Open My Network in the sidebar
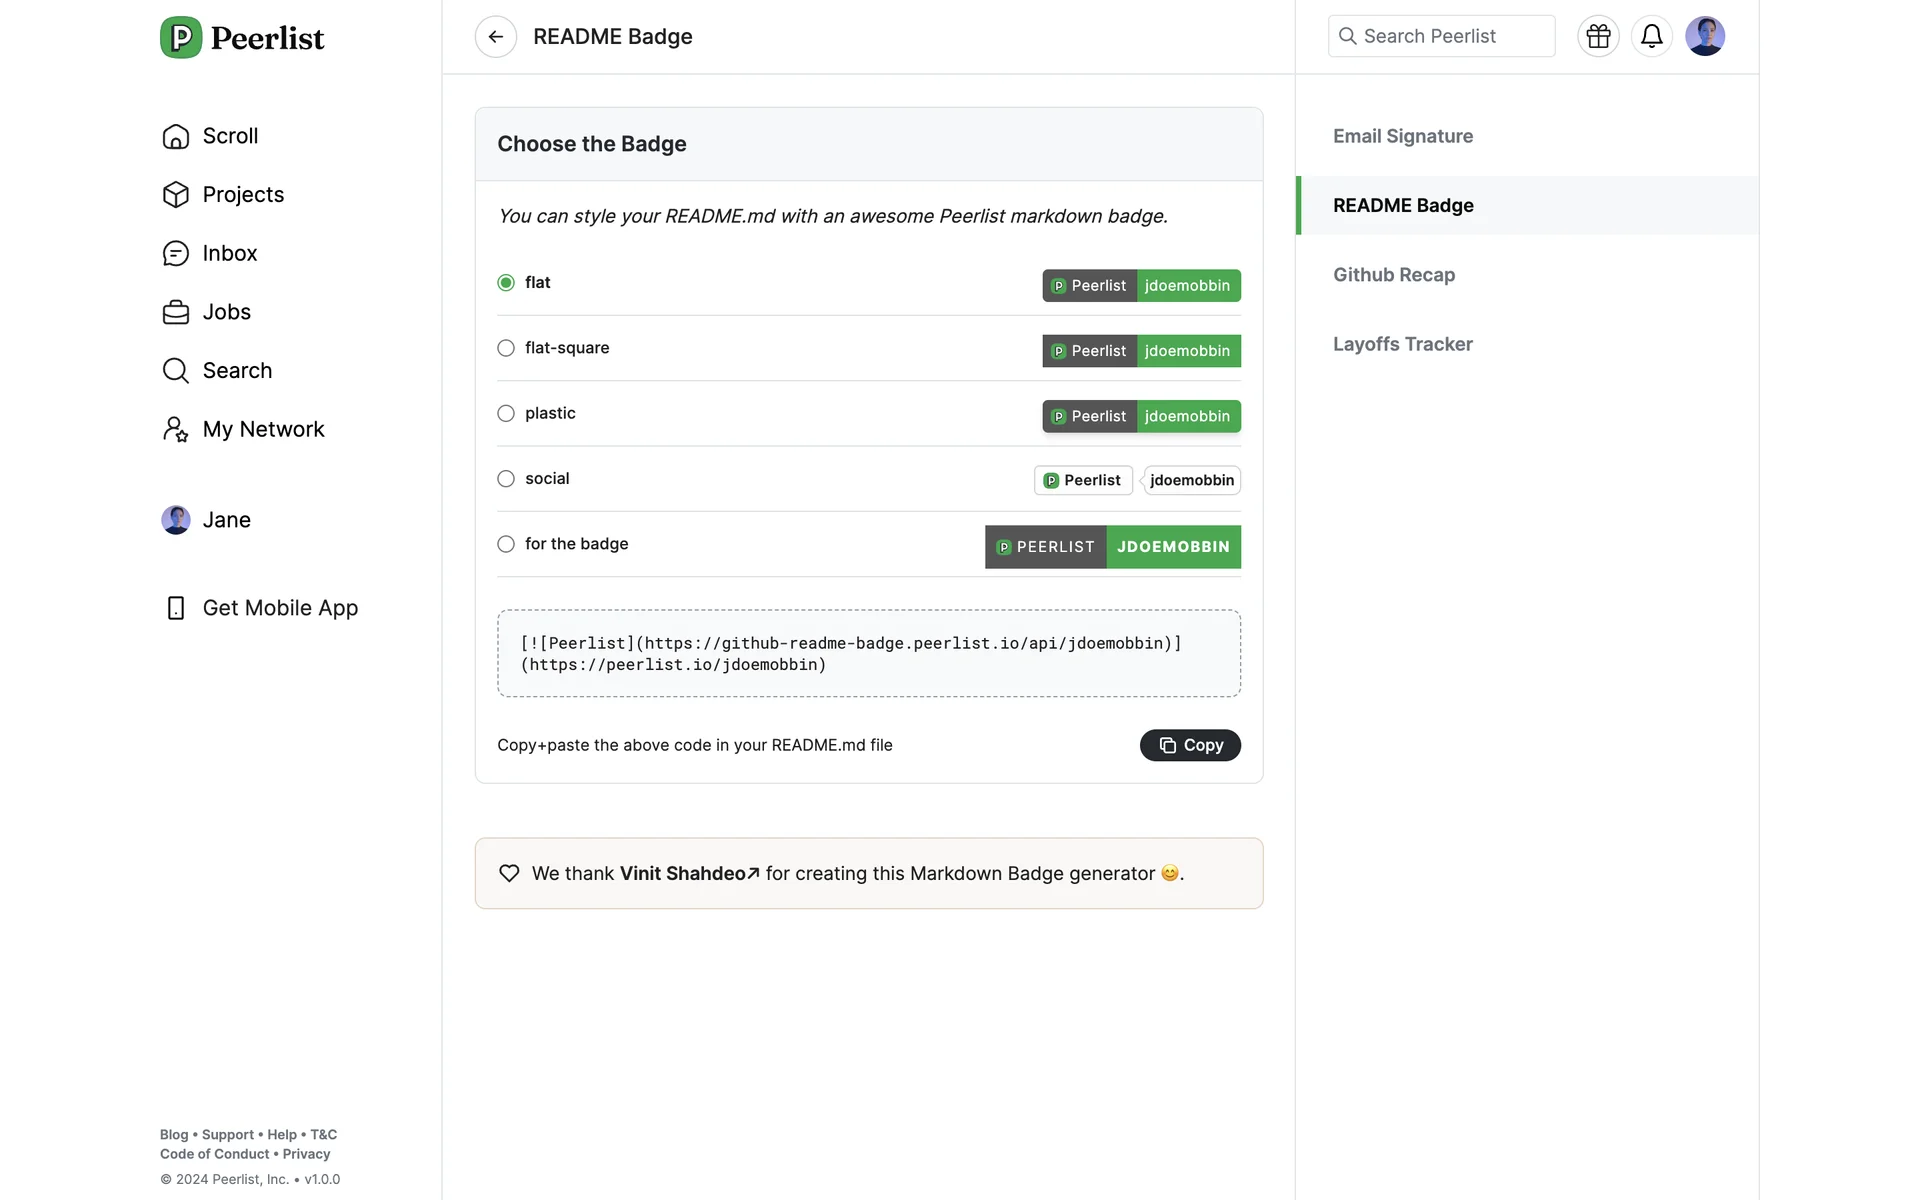This screenshot has width=1920, height=1200. (263, 430)
